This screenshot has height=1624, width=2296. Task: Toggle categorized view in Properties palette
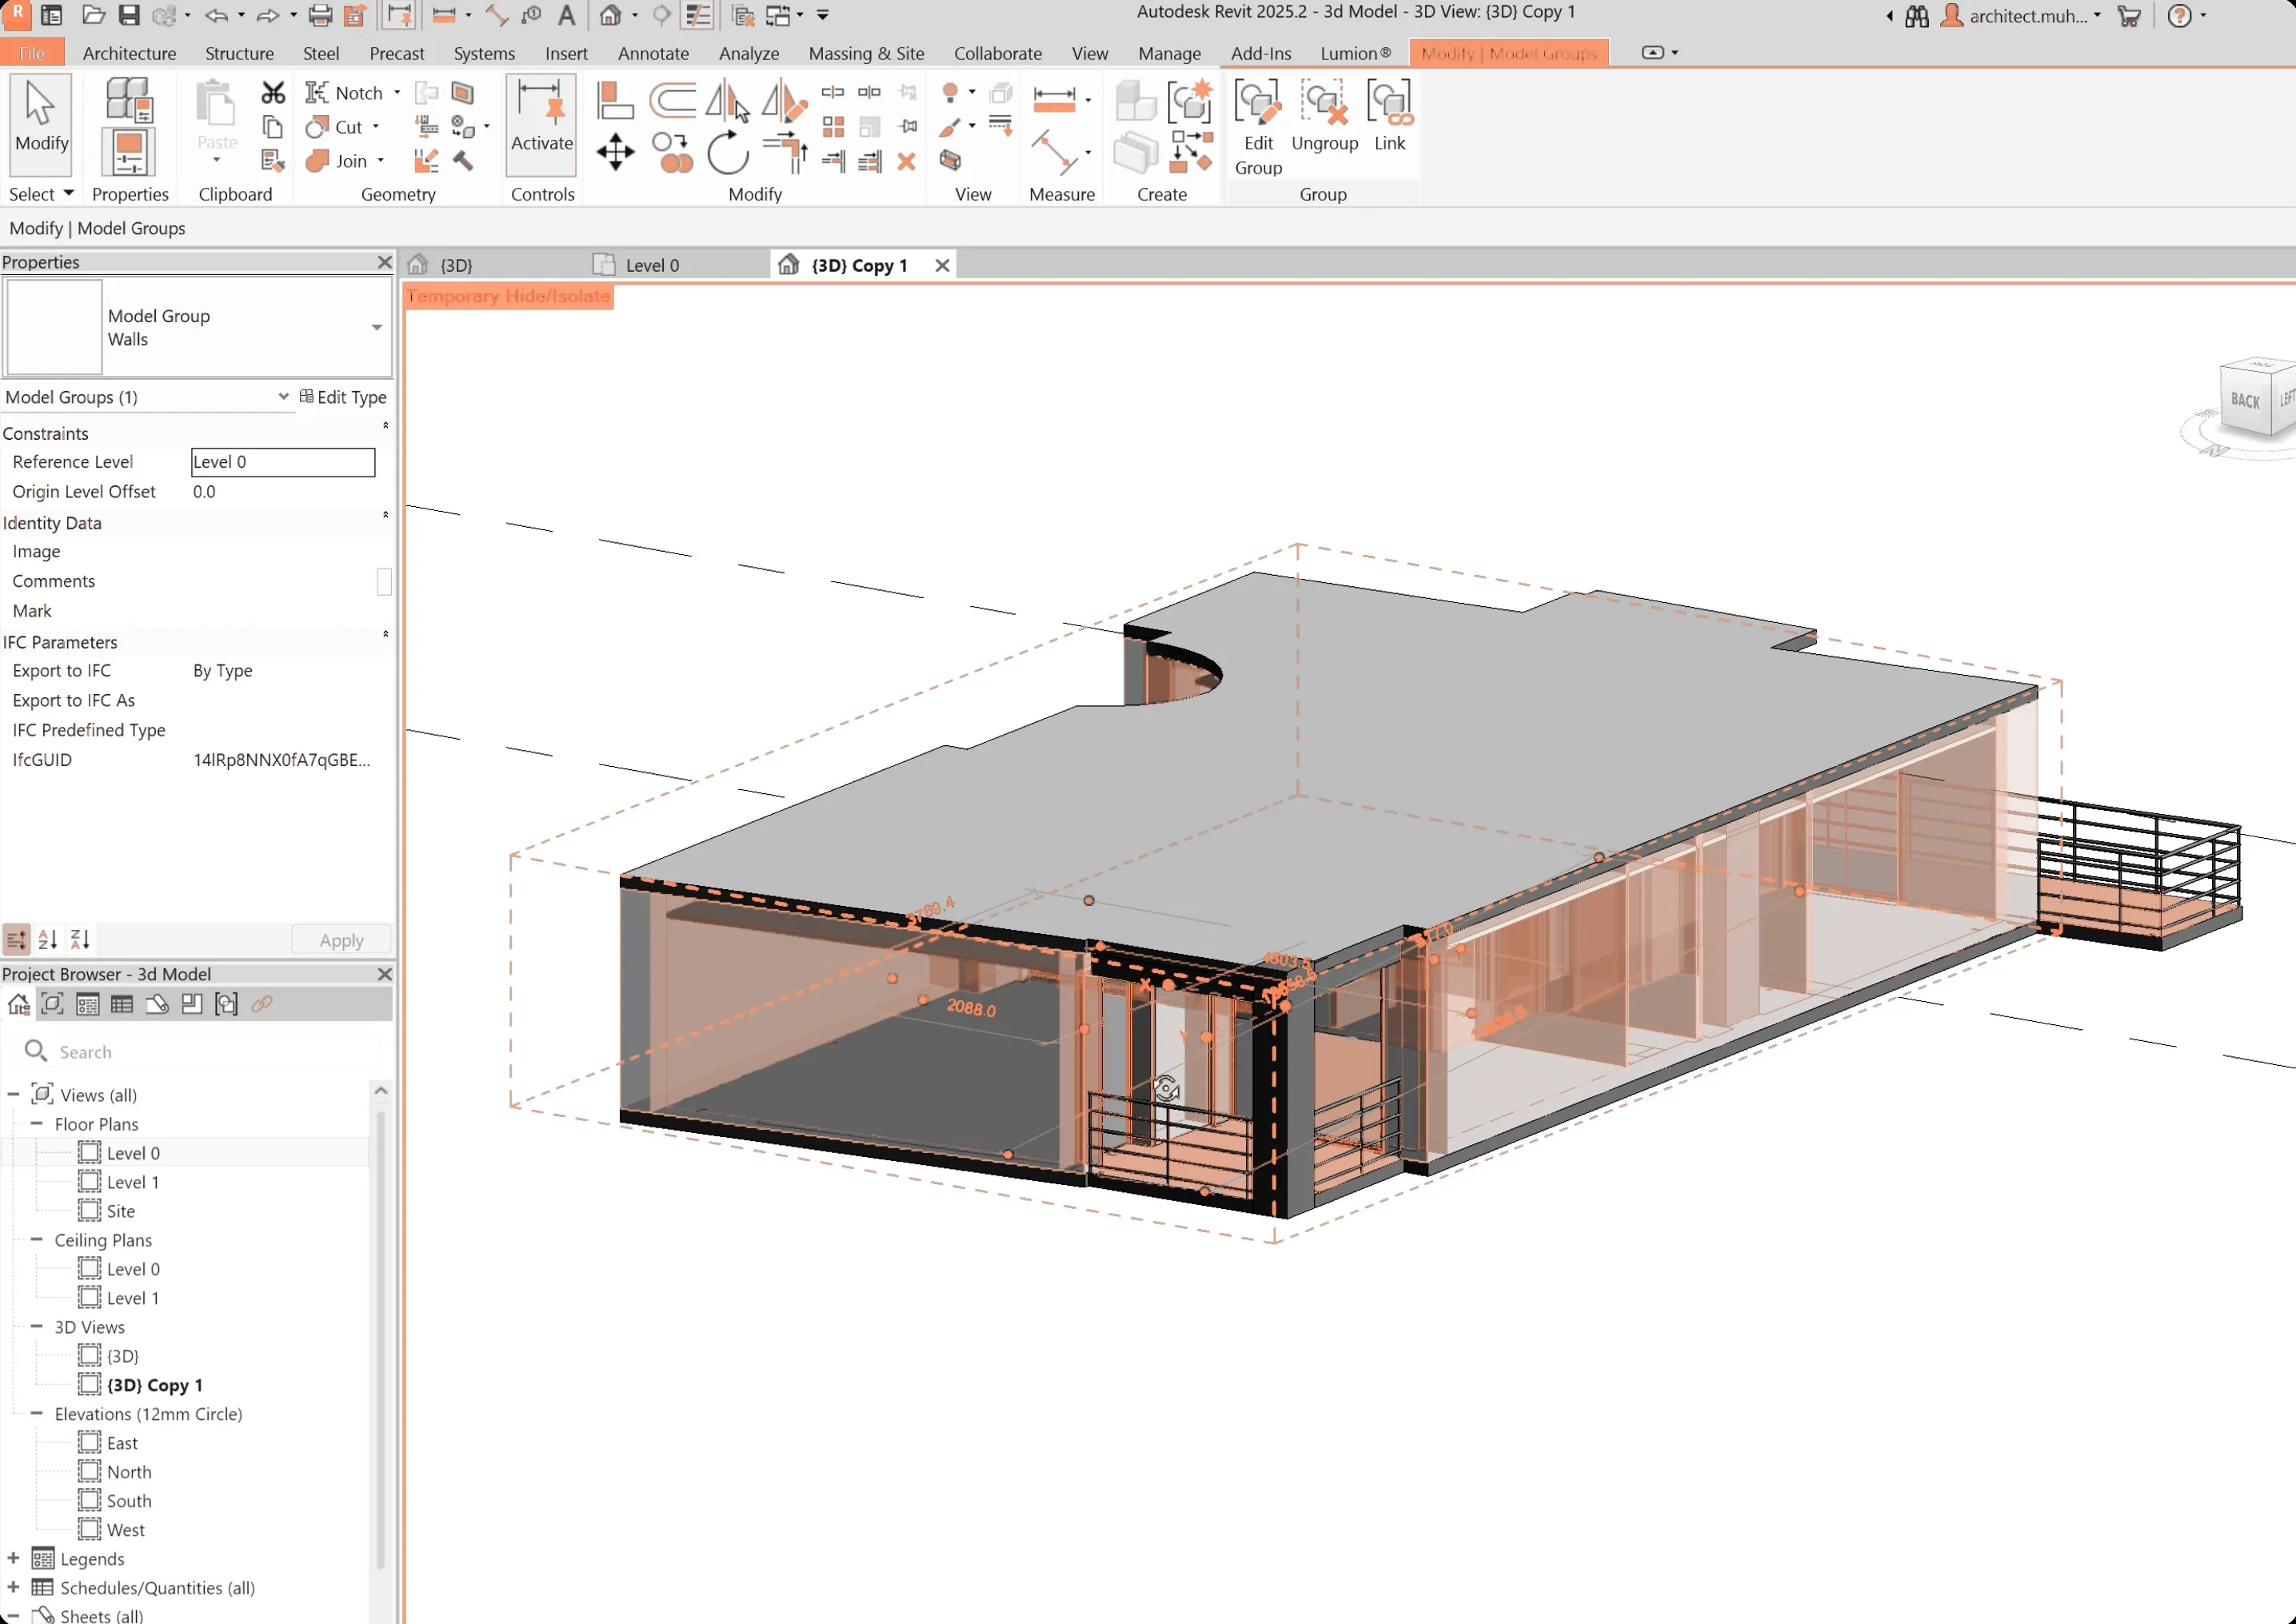(17, 940)
